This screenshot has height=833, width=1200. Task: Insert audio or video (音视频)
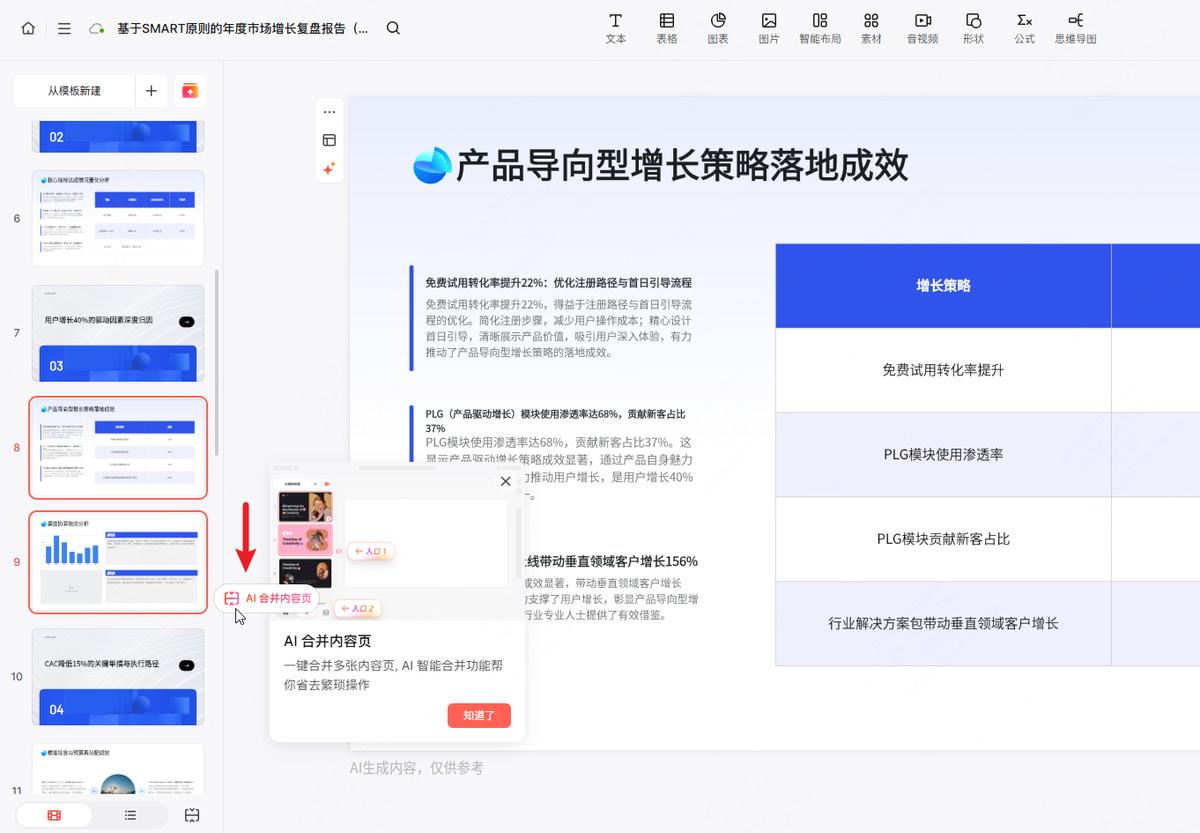click(x=922, y=29)
